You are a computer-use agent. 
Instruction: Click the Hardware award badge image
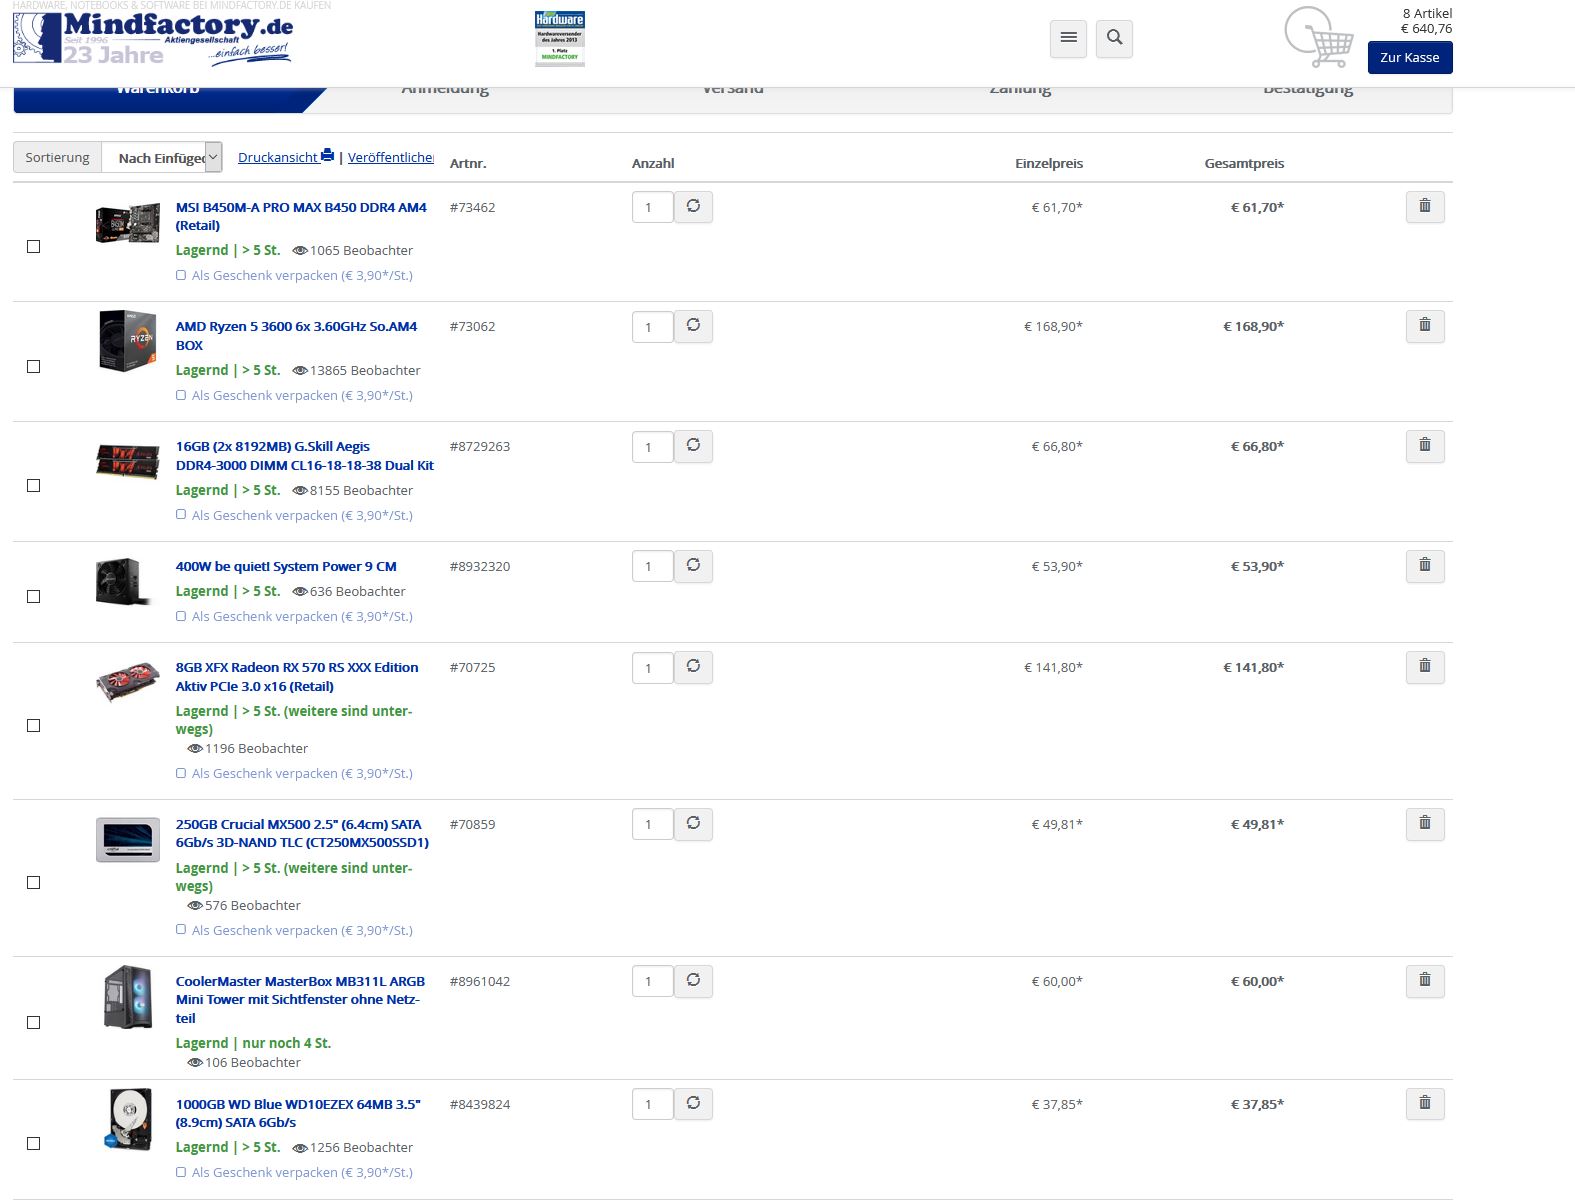(x=560, y=38)
